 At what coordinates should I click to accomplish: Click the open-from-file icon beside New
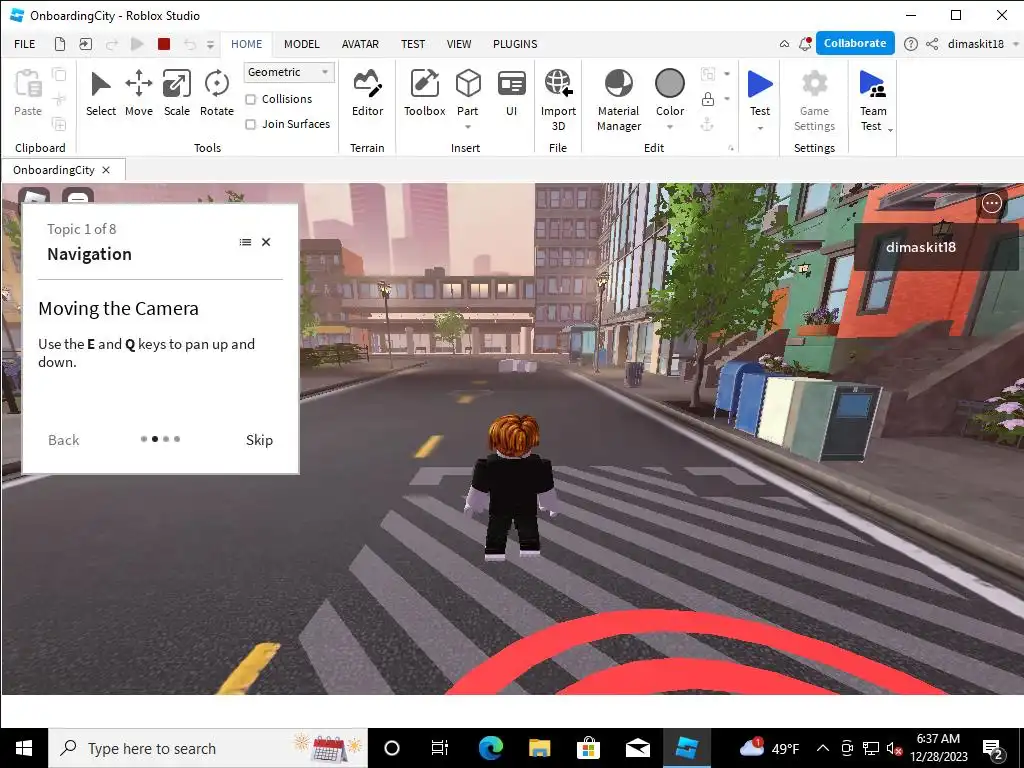click(86, 44)
